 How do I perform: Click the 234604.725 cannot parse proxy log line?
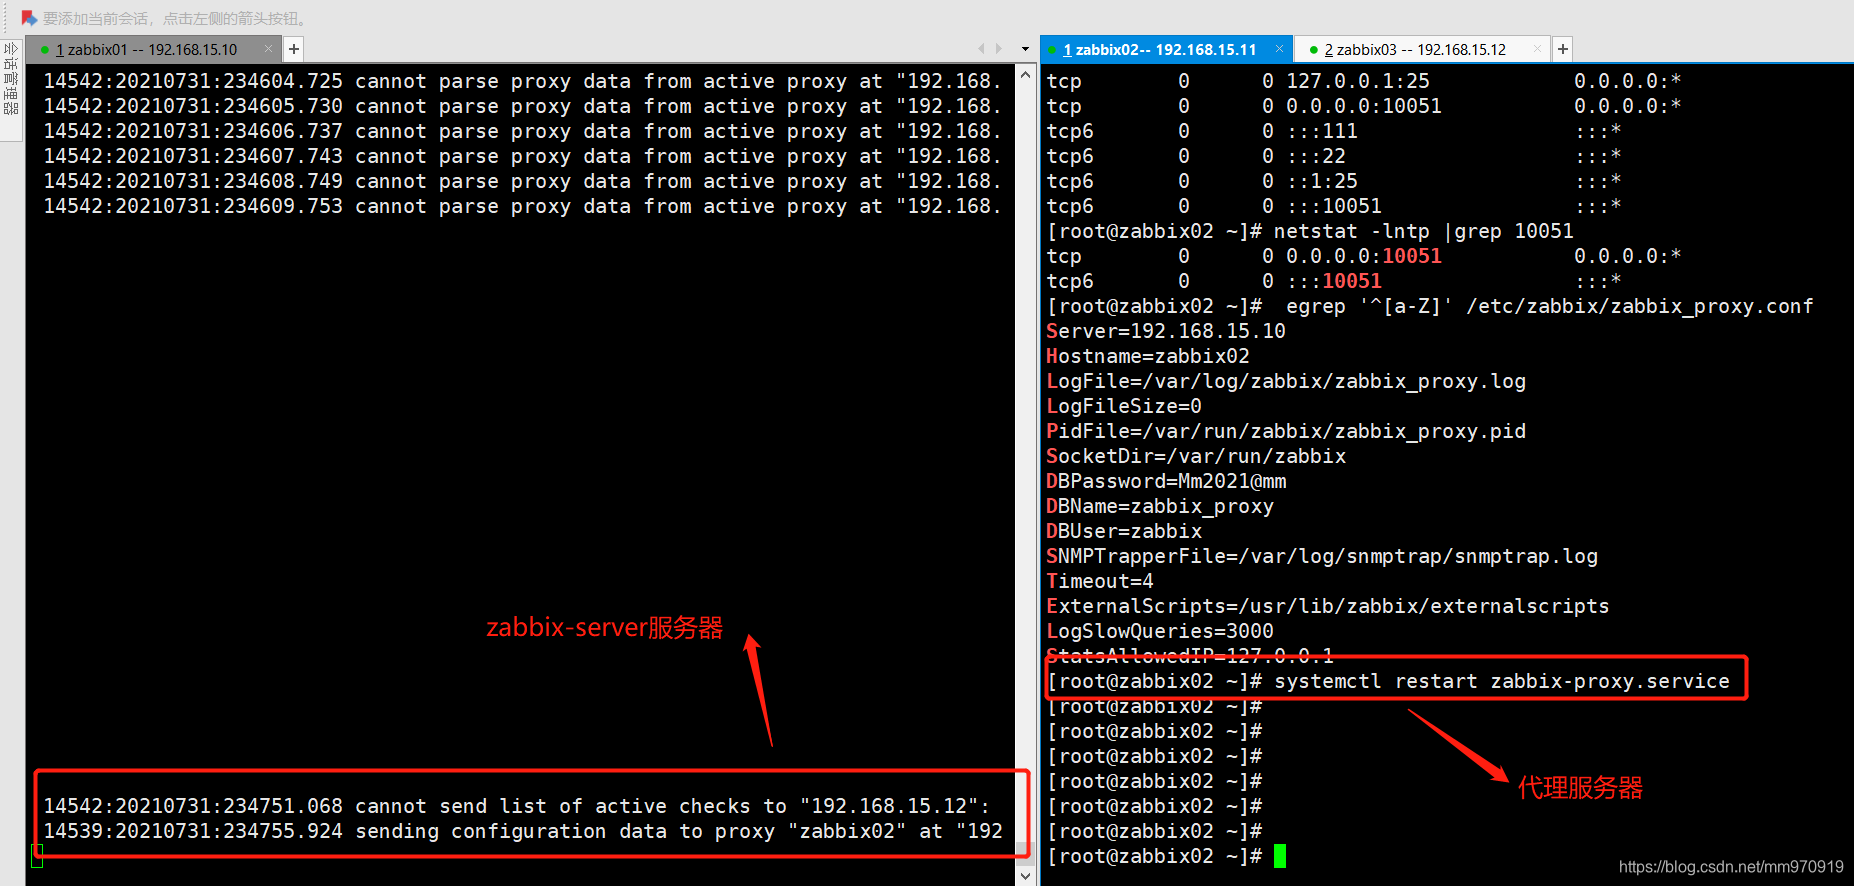click(522, 81)
